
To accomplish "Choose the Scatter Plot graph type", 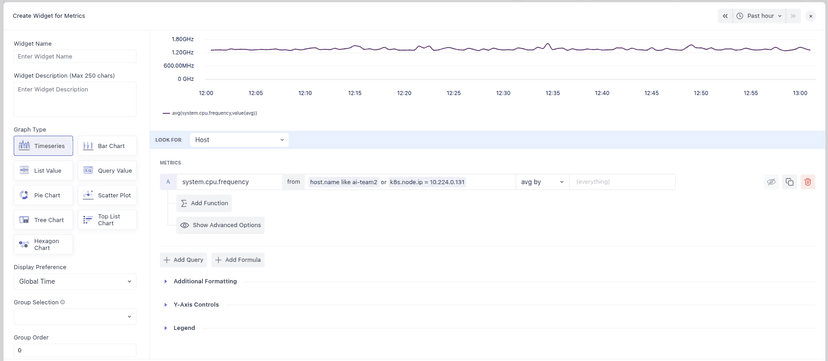I will point(107,195).
